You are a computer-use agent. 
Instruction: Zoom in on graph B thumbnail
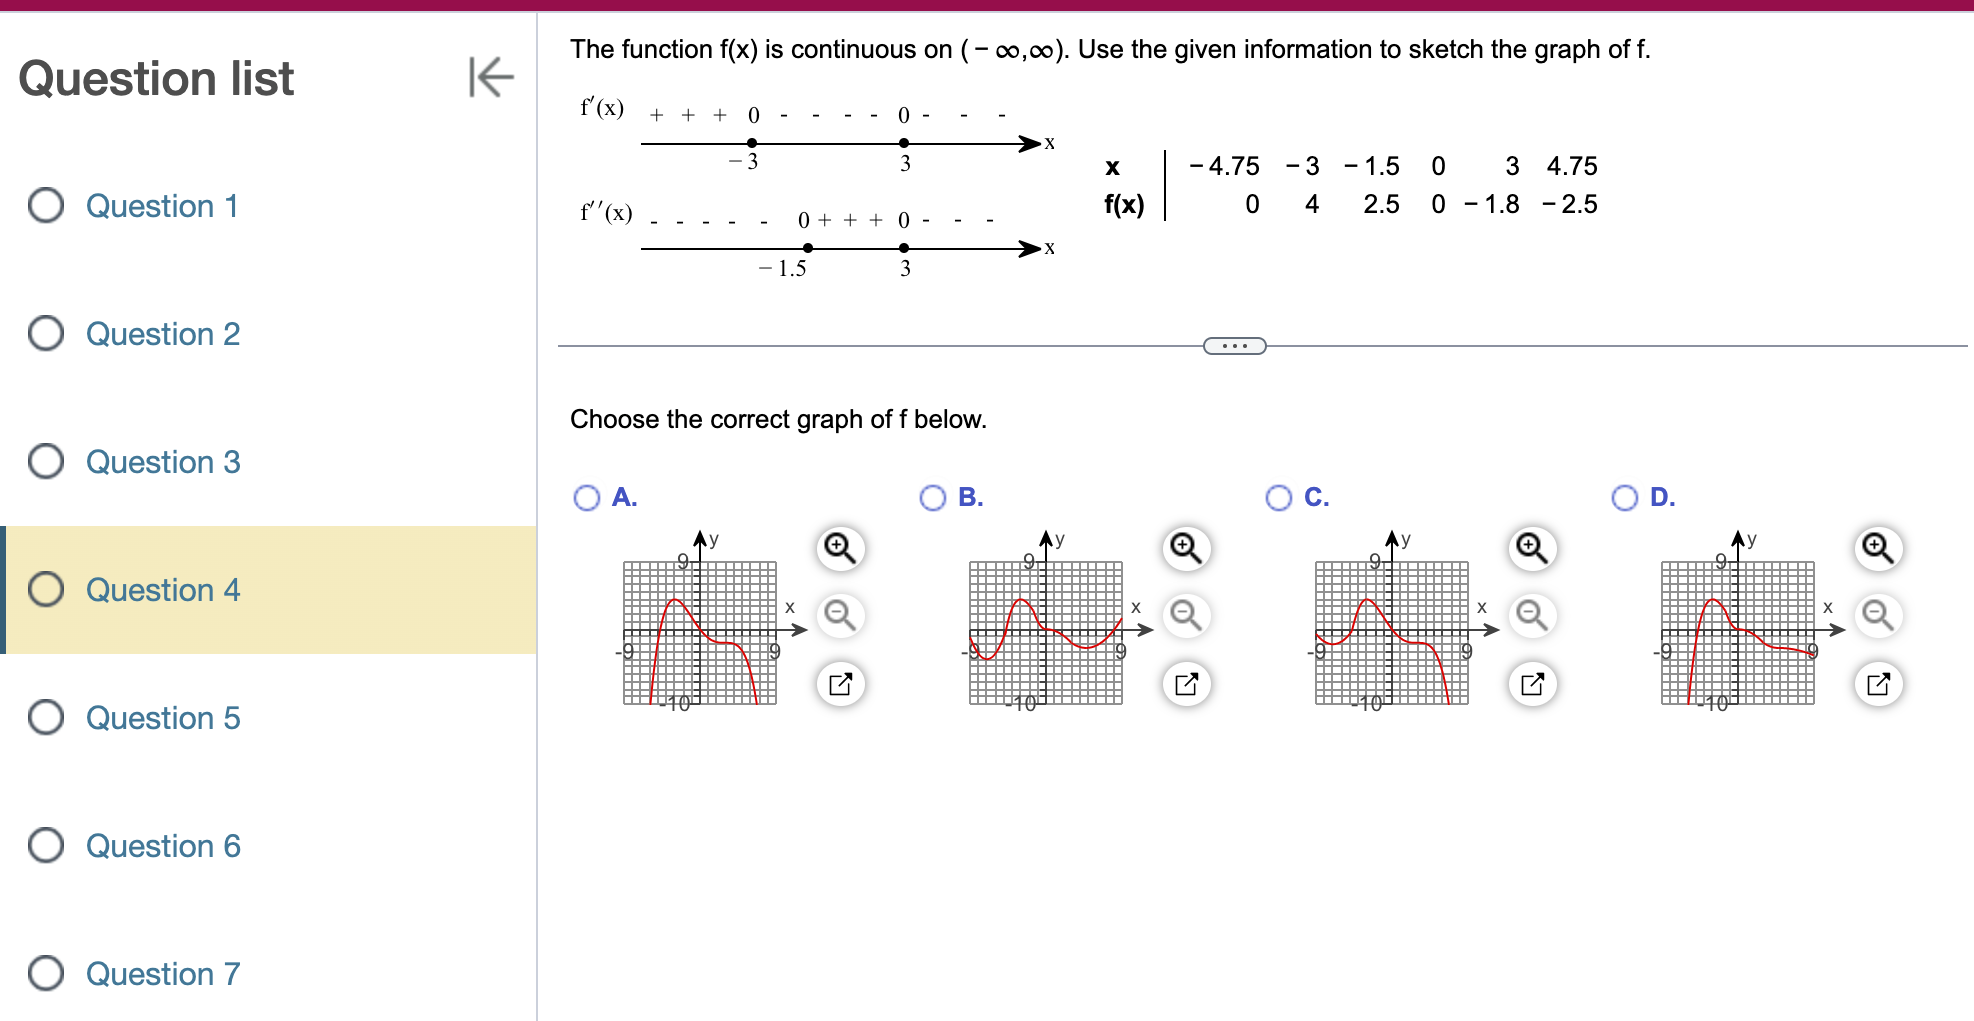[x=1185, y=548]
